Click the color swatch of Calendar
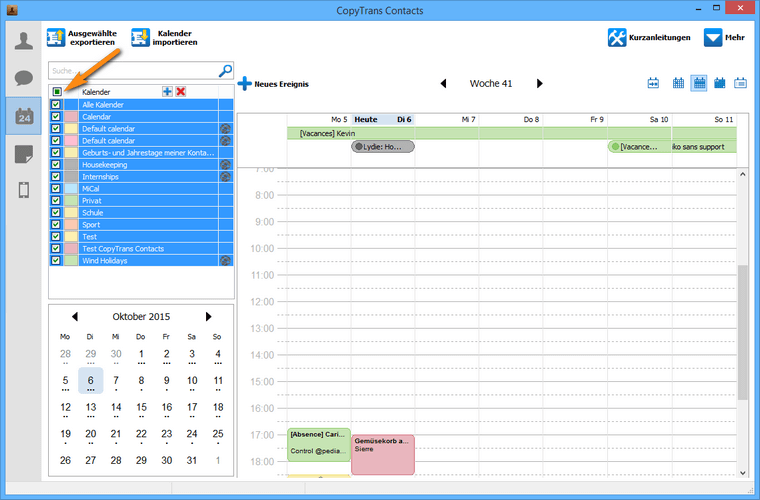Viewport: 760px width, 500px height. pyautogui.click(x=71, y=117)
